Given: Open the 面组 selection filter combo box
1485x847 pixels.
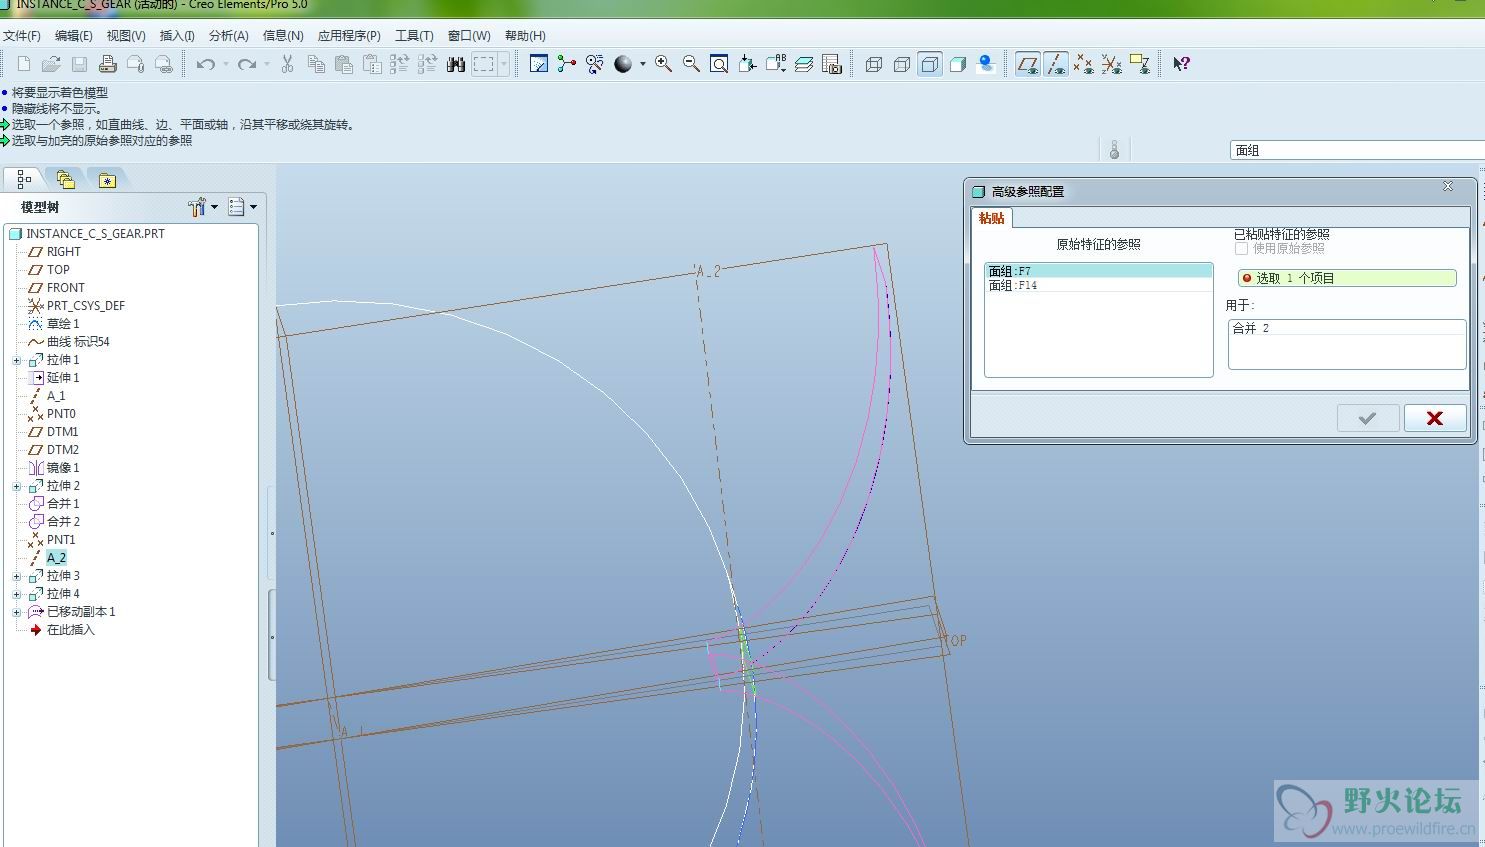Looking at the screenshot, I should click(1357, 150).
